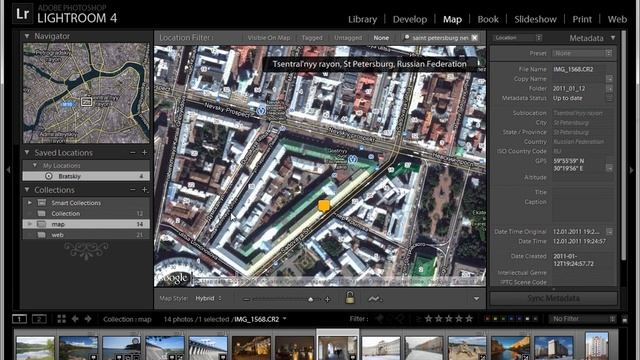This screenshot has height=360, width=640.
Task: Click the map search magnifier icon
Action: pyautogui.click(x=407, y=38)
